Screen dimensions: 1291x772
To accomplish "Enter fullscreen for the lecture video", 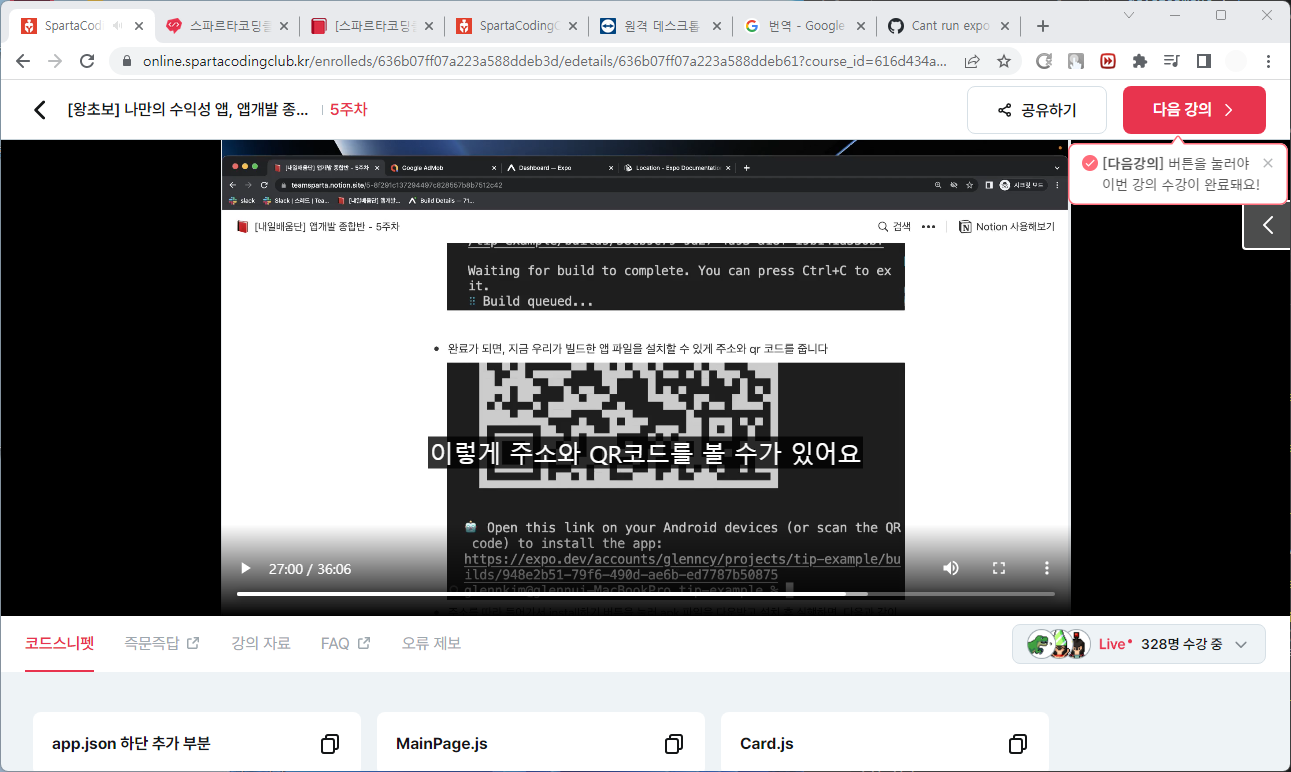I will (998, 568).
